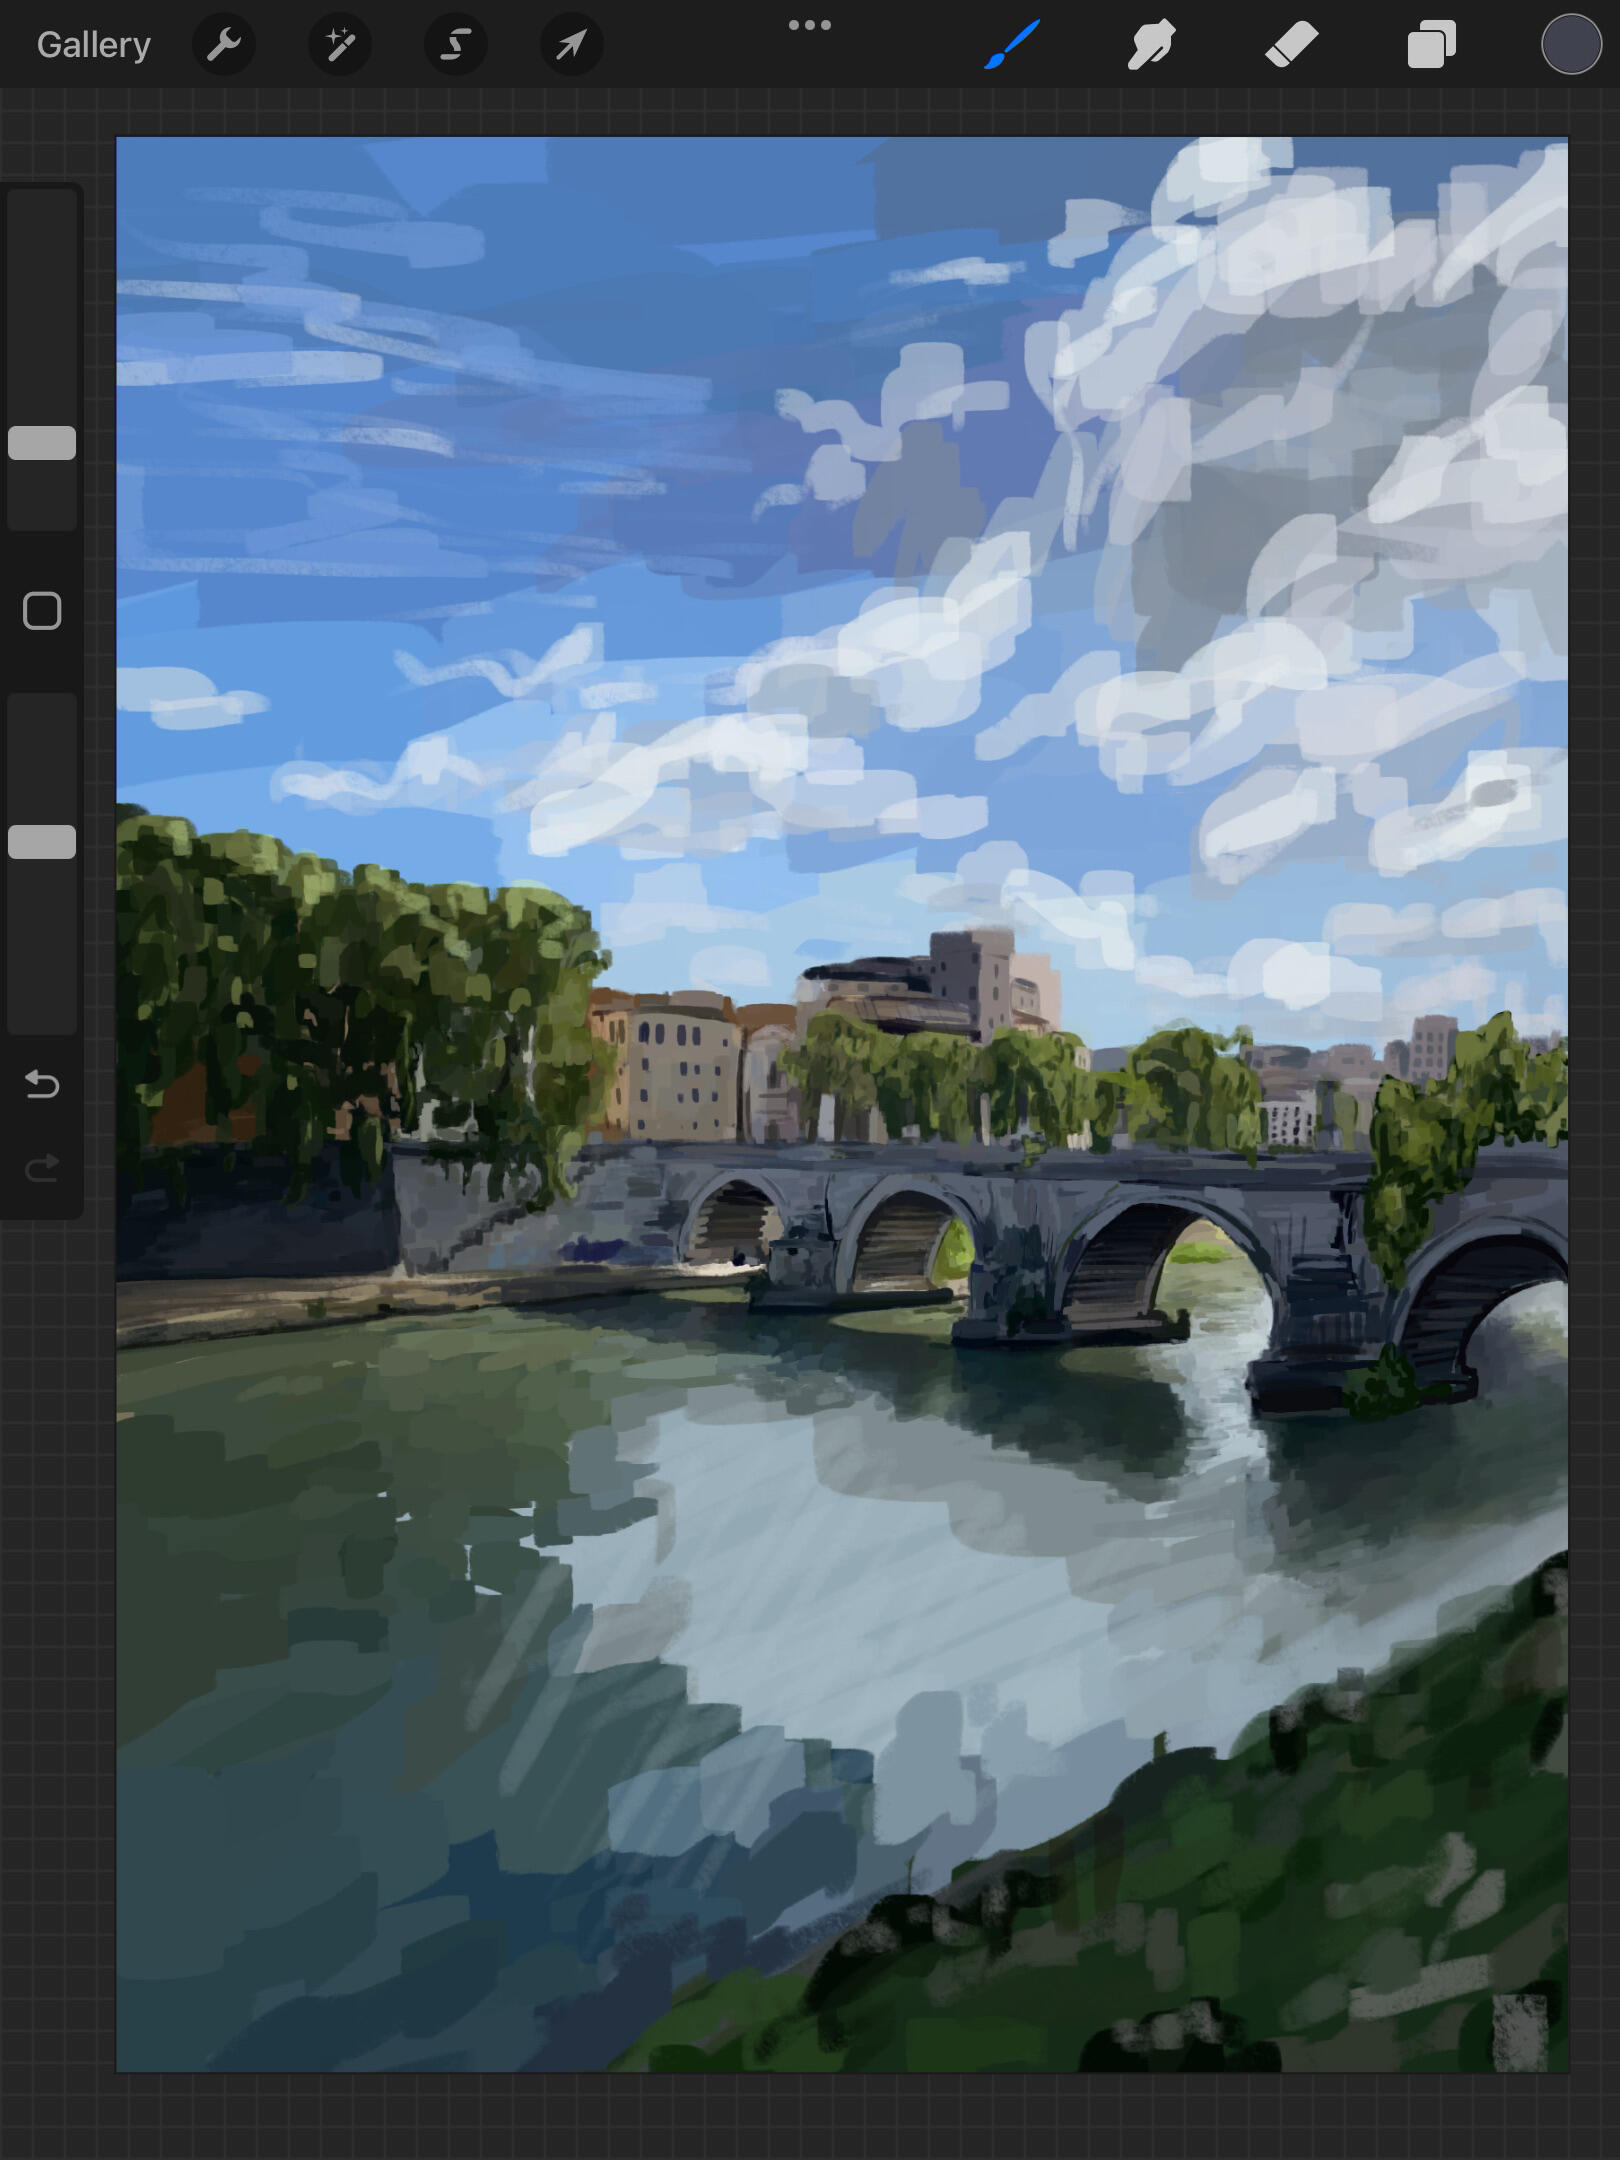
Task: Activate the Selection tool
Action: [456, 45]
